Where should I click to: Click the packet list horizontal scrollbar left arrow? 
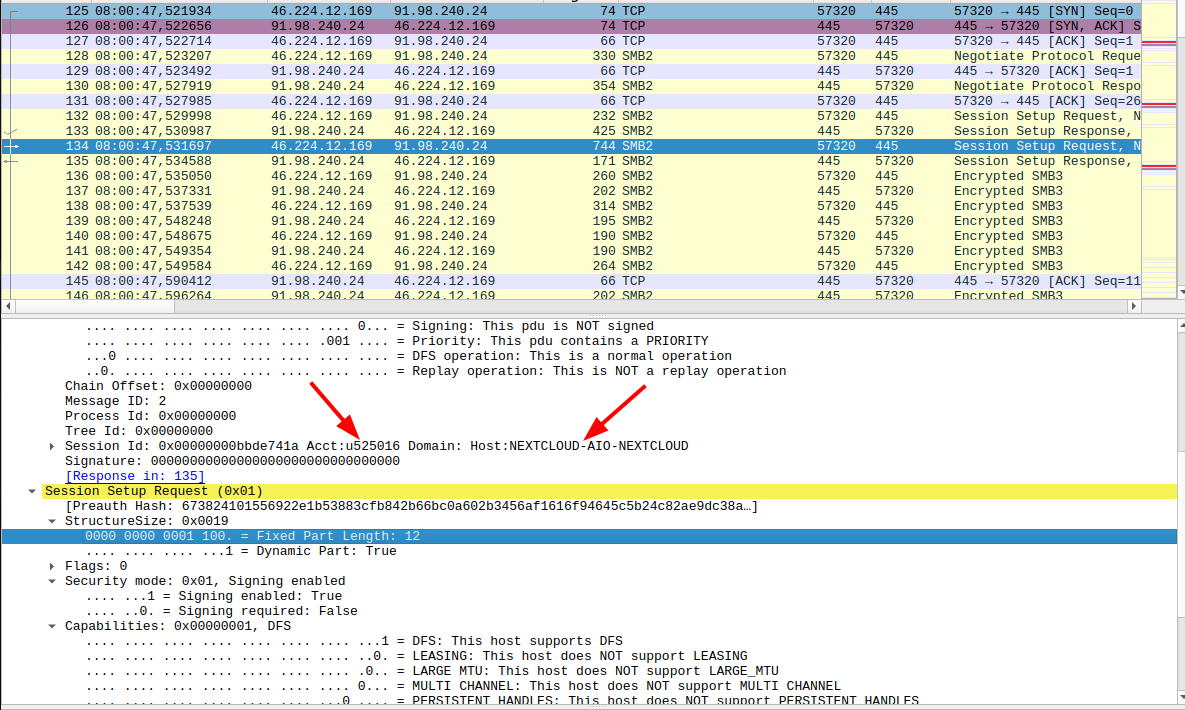9,306
